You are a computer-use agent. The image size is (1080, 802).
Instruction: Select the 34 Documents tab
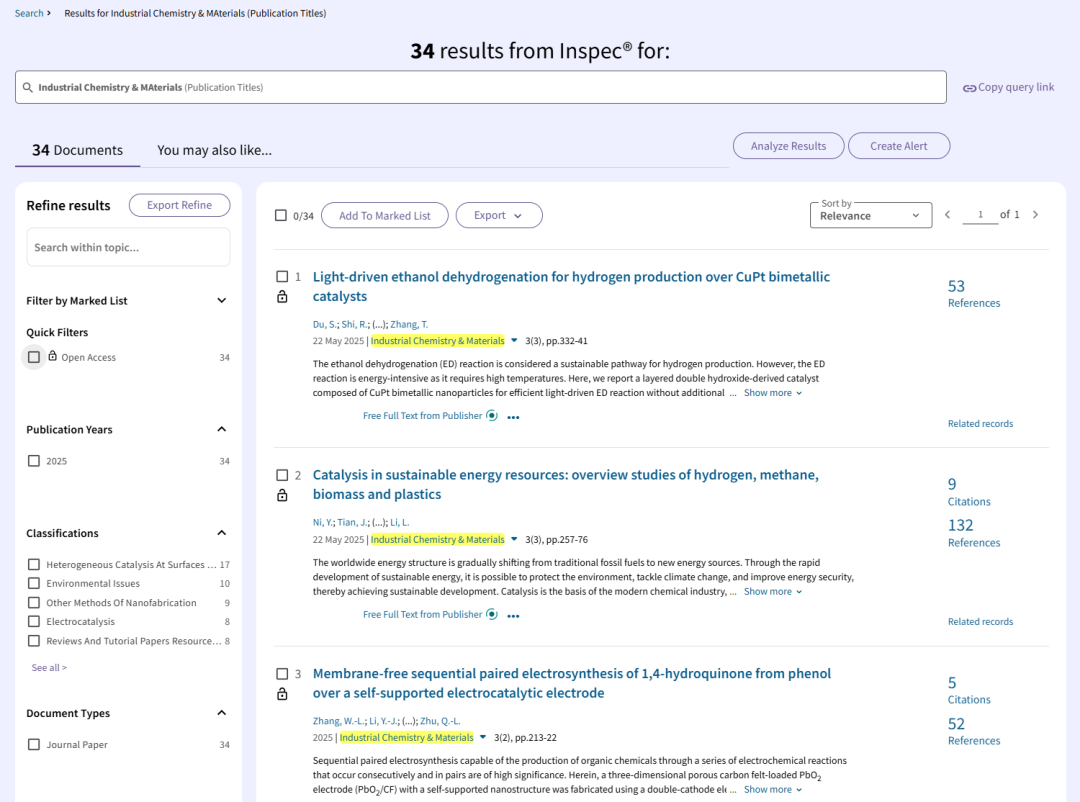click(x=77, y=150)
